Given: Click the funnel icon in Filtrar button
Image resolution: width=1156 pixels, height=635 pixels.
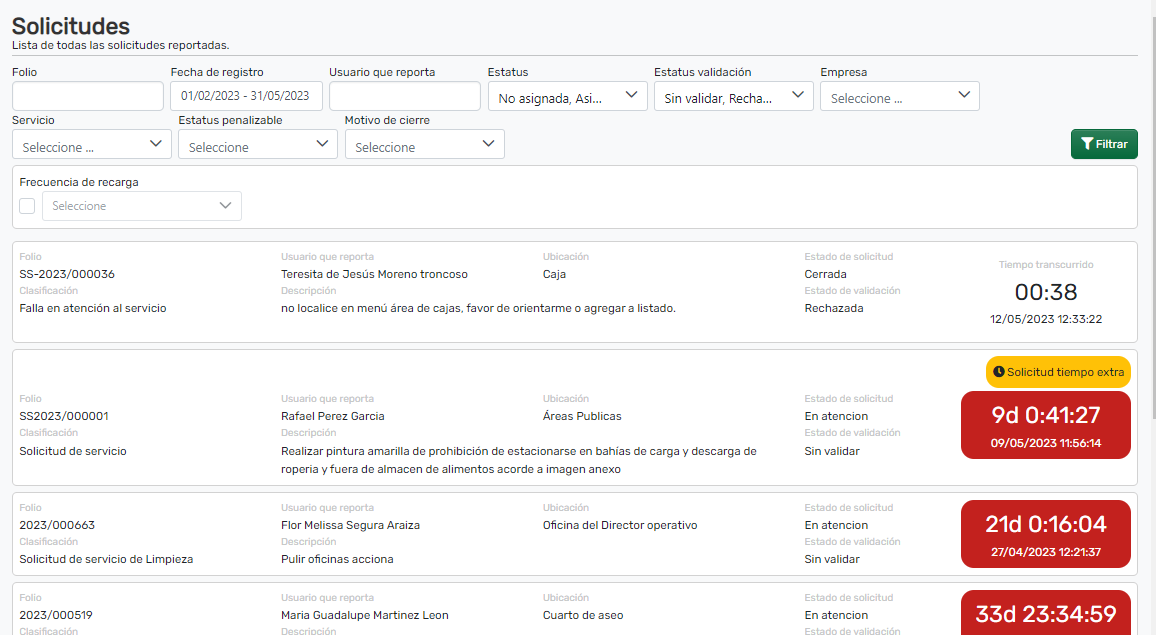Looking at the screenshot, I should [1087, 144].
